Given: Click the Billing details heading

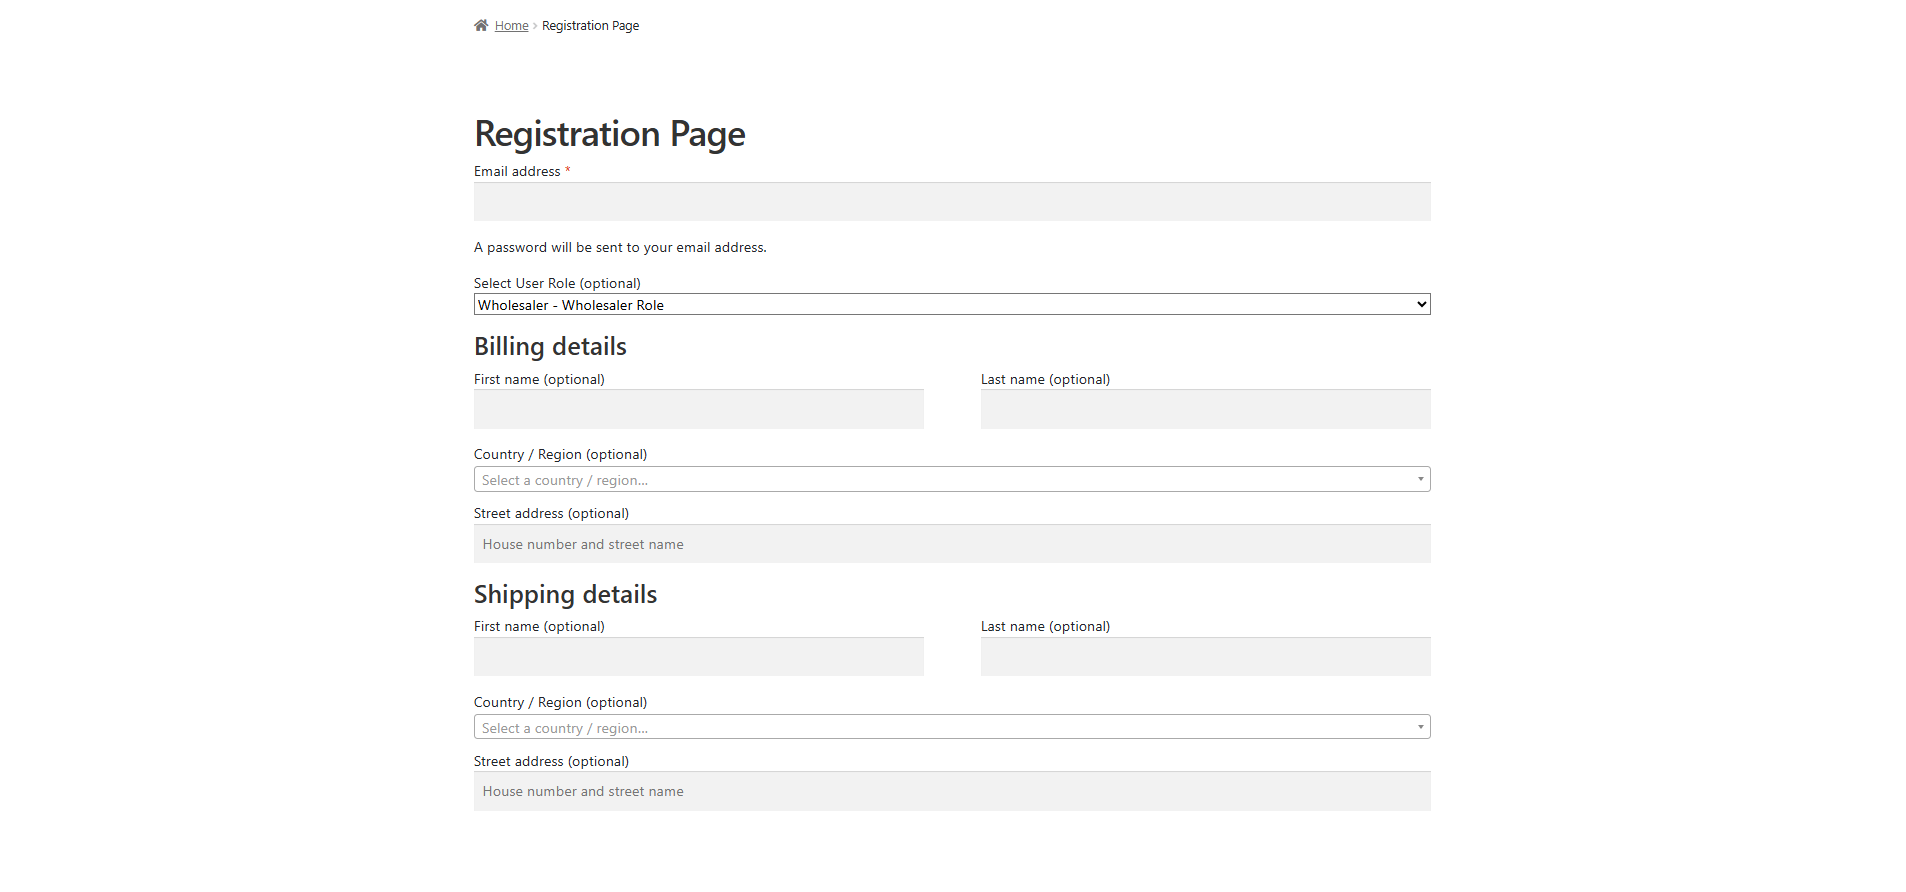Looking at the screenshot, I should 550,347.
